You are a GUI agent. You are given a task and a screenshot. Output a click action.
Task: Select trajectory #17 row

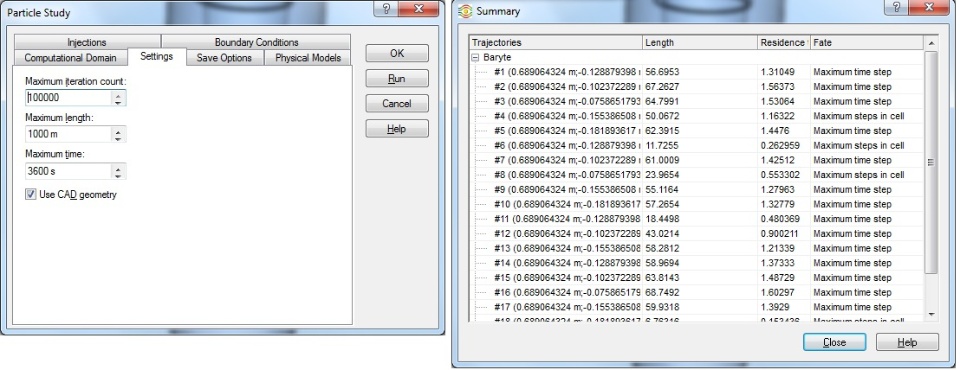tap(696, 307)
